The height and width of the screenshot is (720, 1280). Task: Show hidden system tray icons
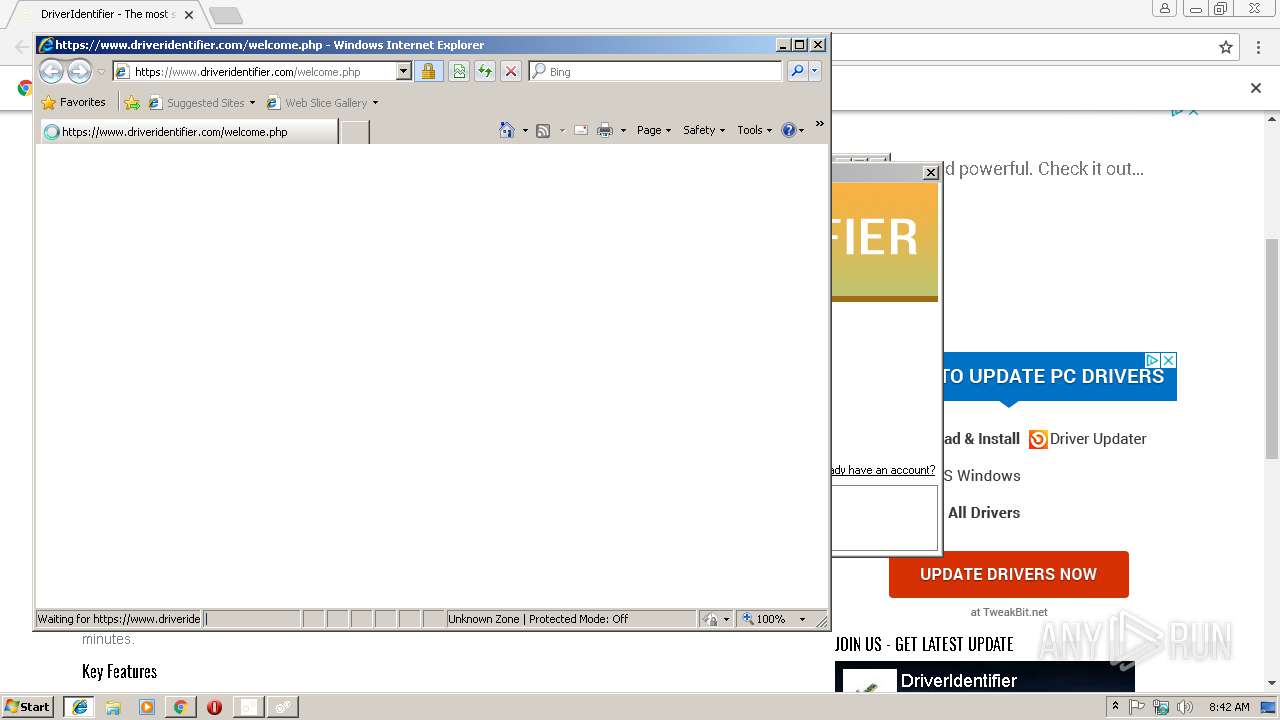pos(1115,707)
